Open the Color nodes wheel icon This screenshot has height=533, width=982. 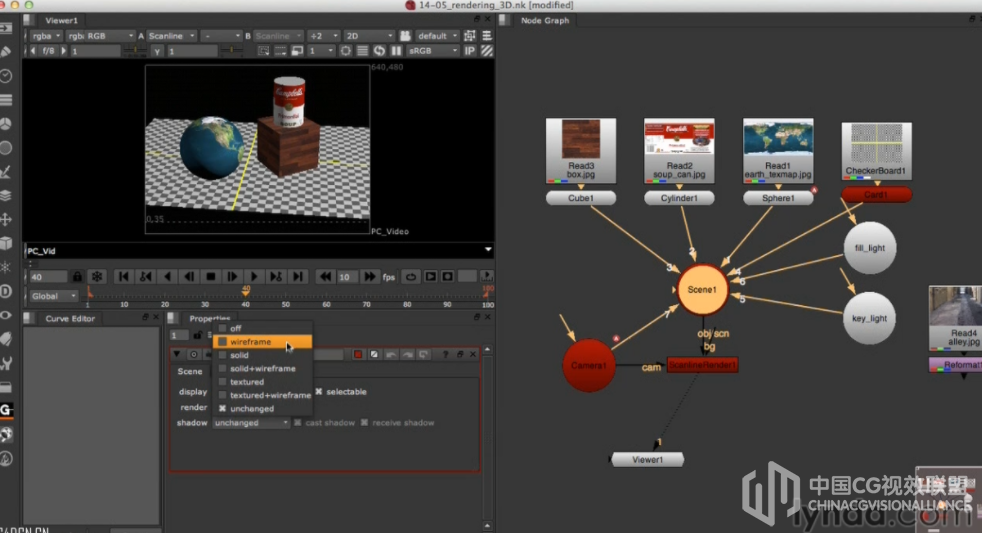coord(6,124)
